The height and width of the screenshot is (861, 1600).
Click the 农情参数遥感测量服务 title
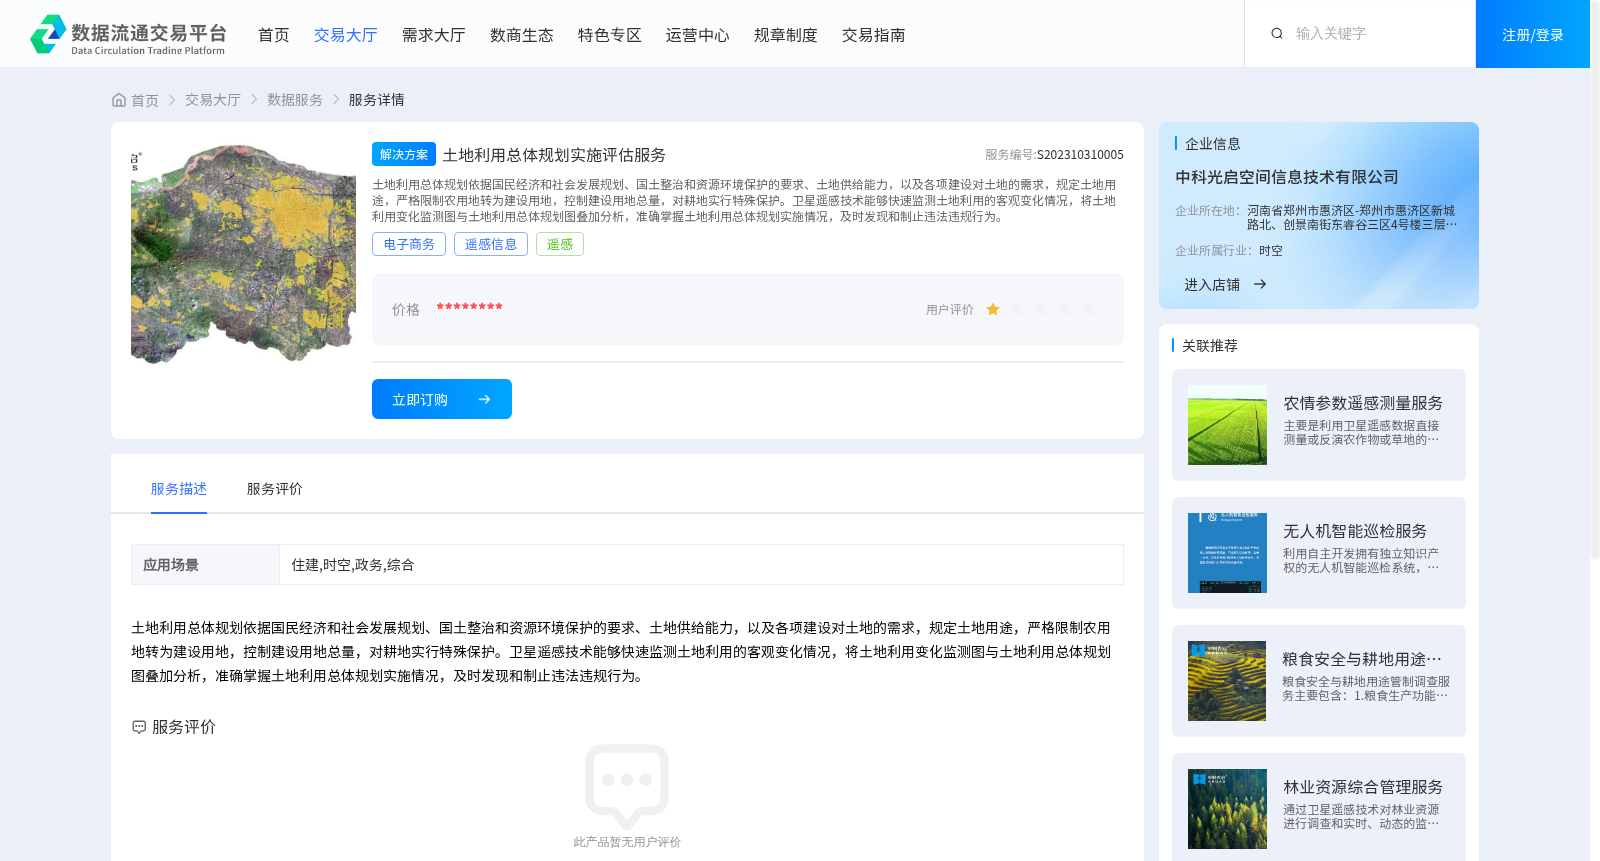[x=1363, y=403]
